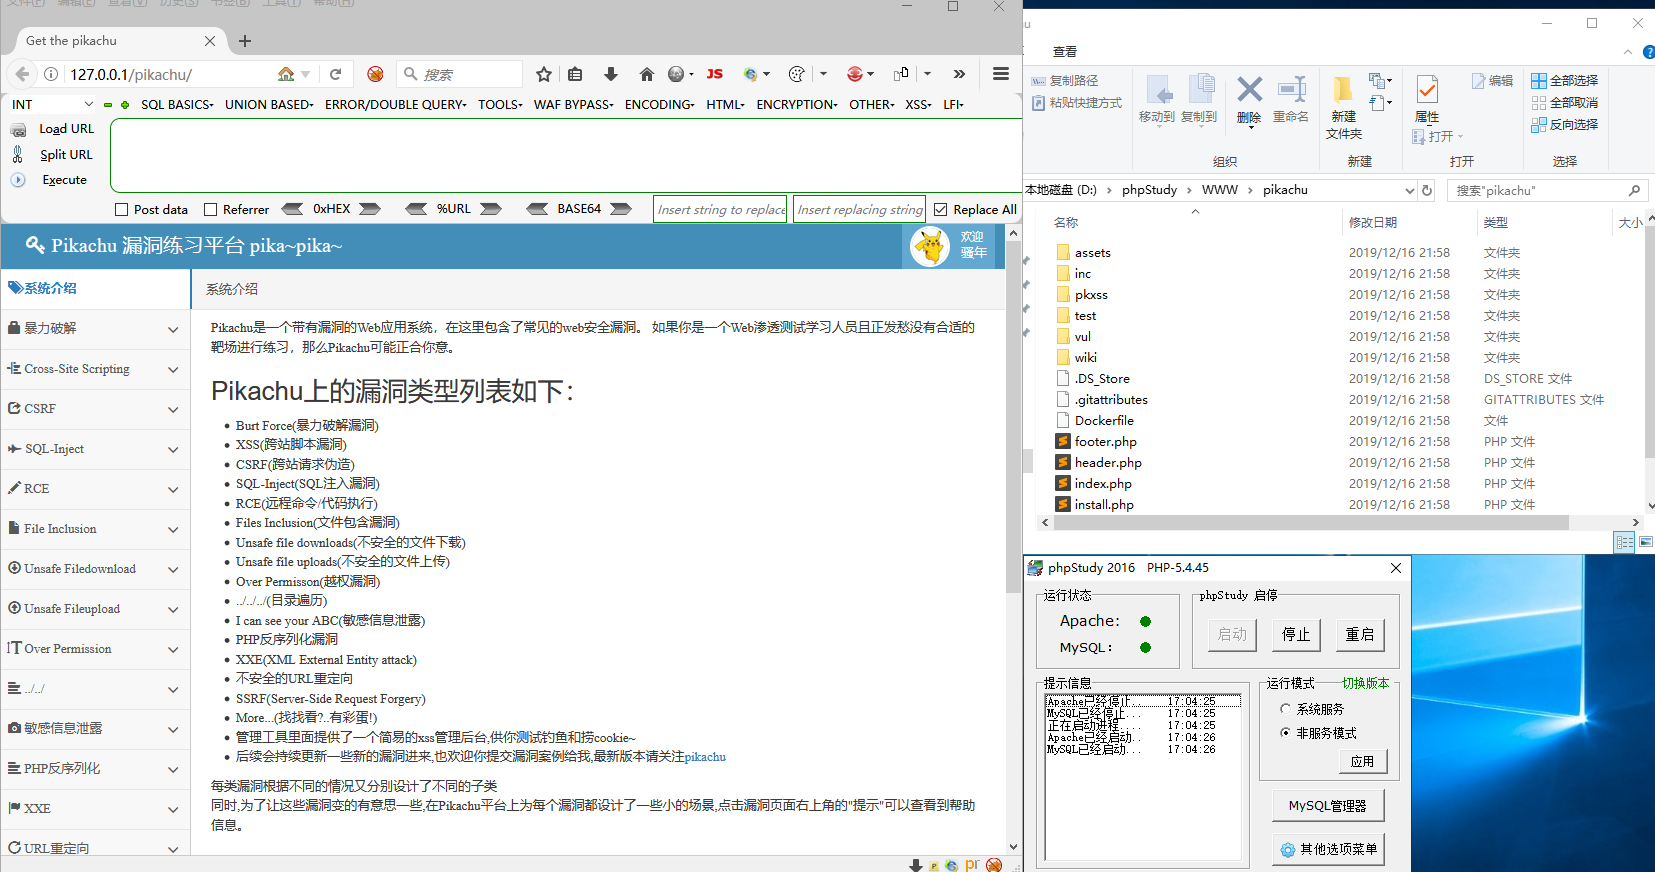Image resolution: width=1655 pixels, height=872 pixels.
Task: Select the 系统介绍 sidebar item
Action: (95, 289)
